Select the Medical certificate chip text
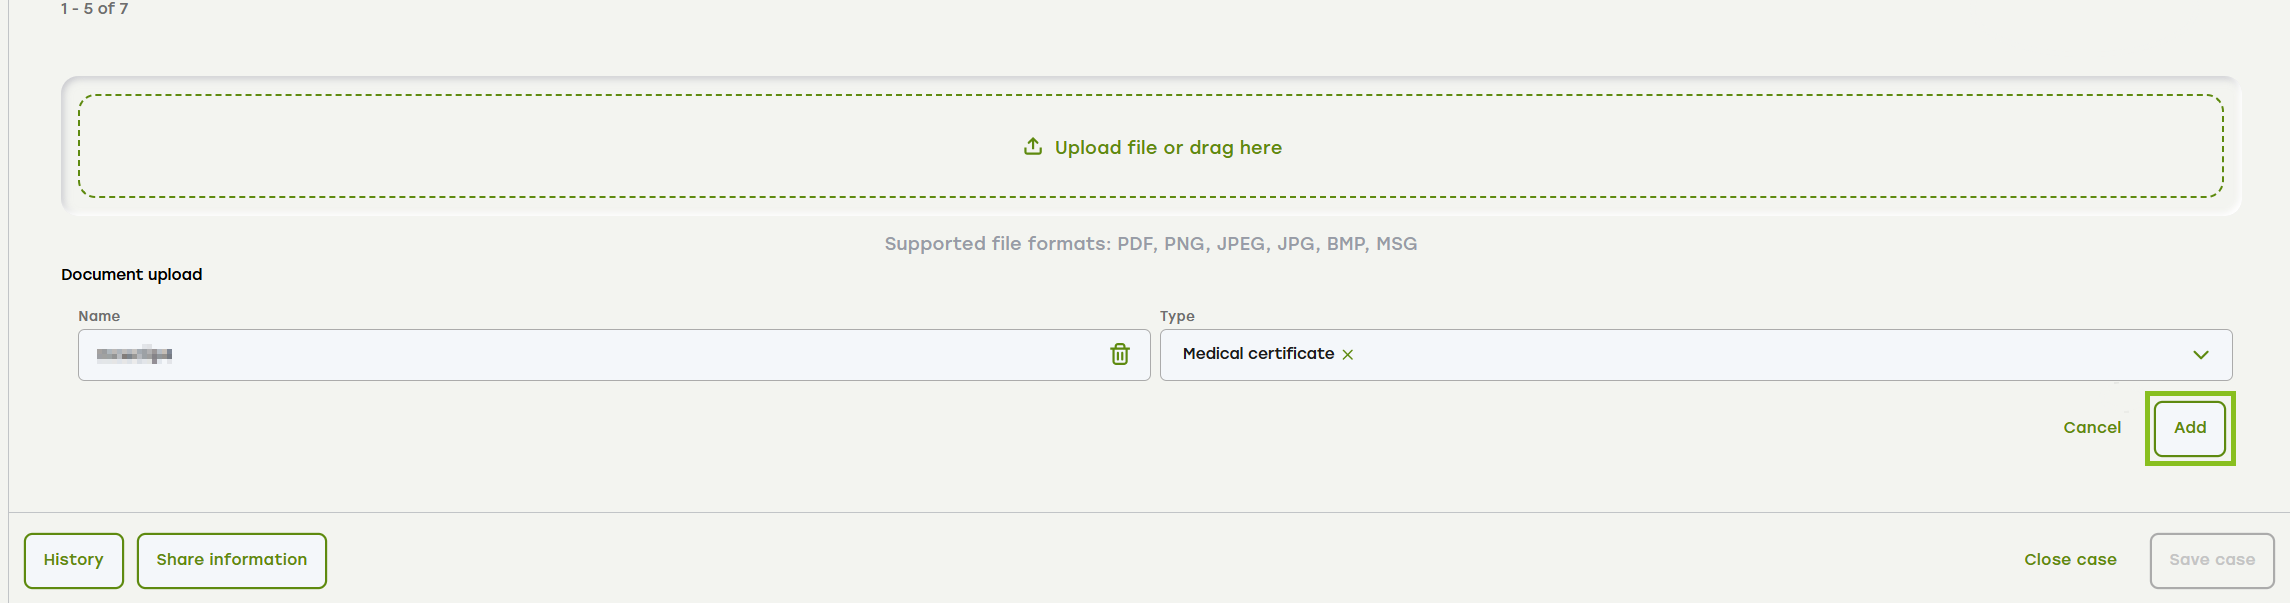The image size is (2290, 603). pos(1258,354)
